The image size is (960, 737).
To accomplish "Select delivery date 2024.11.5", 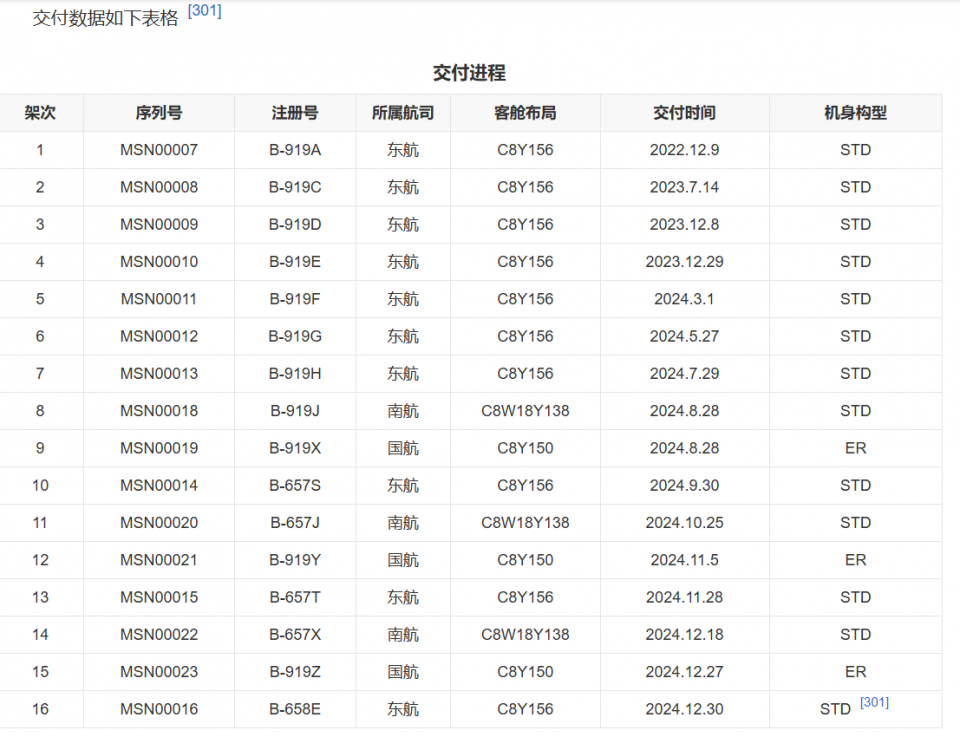I will (684, 561).
